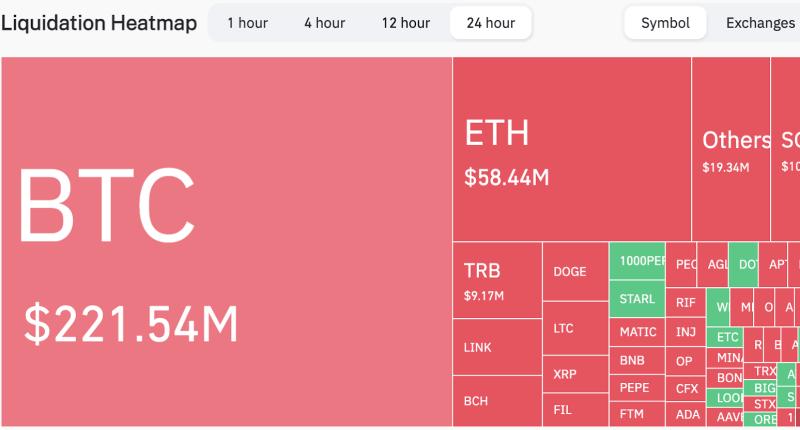Switch heatmap view to Symbol
This screenshot has width=800, height=430.
[665, 23]
